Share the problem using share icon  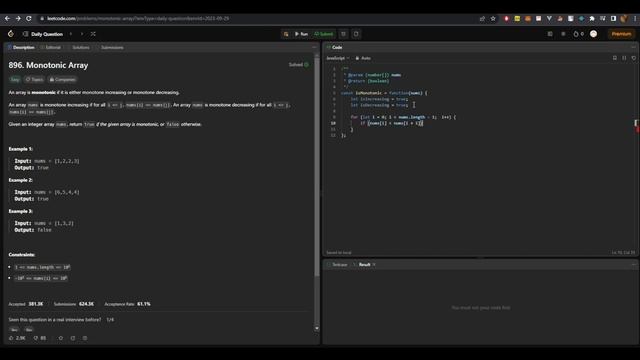73,338
